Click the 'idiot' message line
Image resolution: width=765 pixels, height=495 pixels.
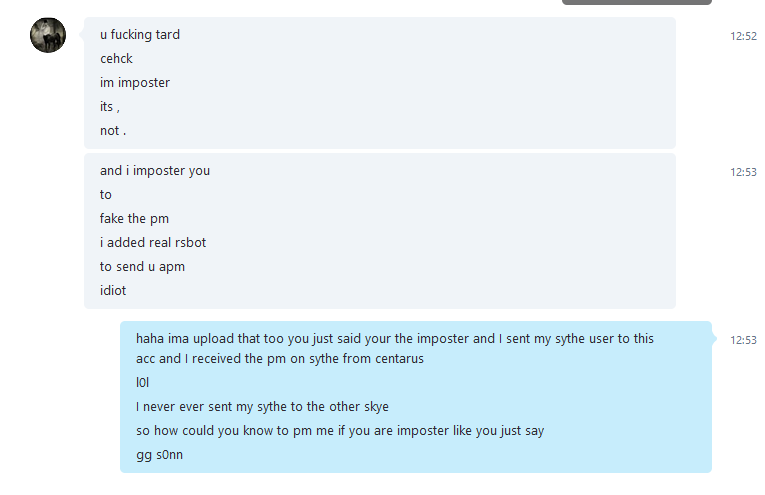[x=113, y=290]
